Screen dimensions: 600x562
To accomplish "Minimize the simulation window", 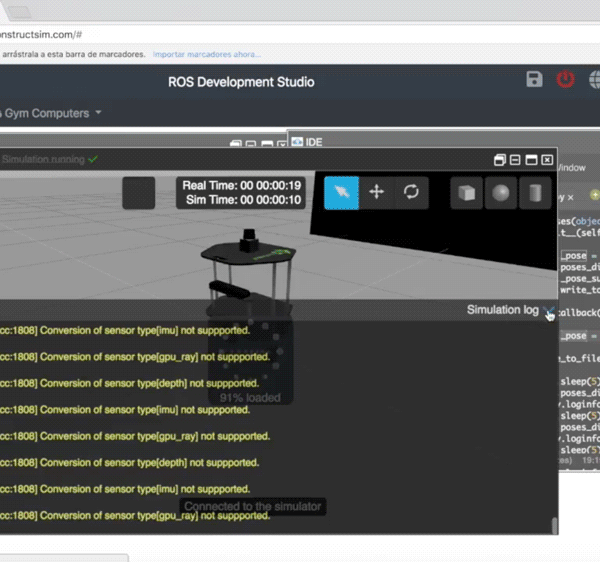I will click(515, 160).
